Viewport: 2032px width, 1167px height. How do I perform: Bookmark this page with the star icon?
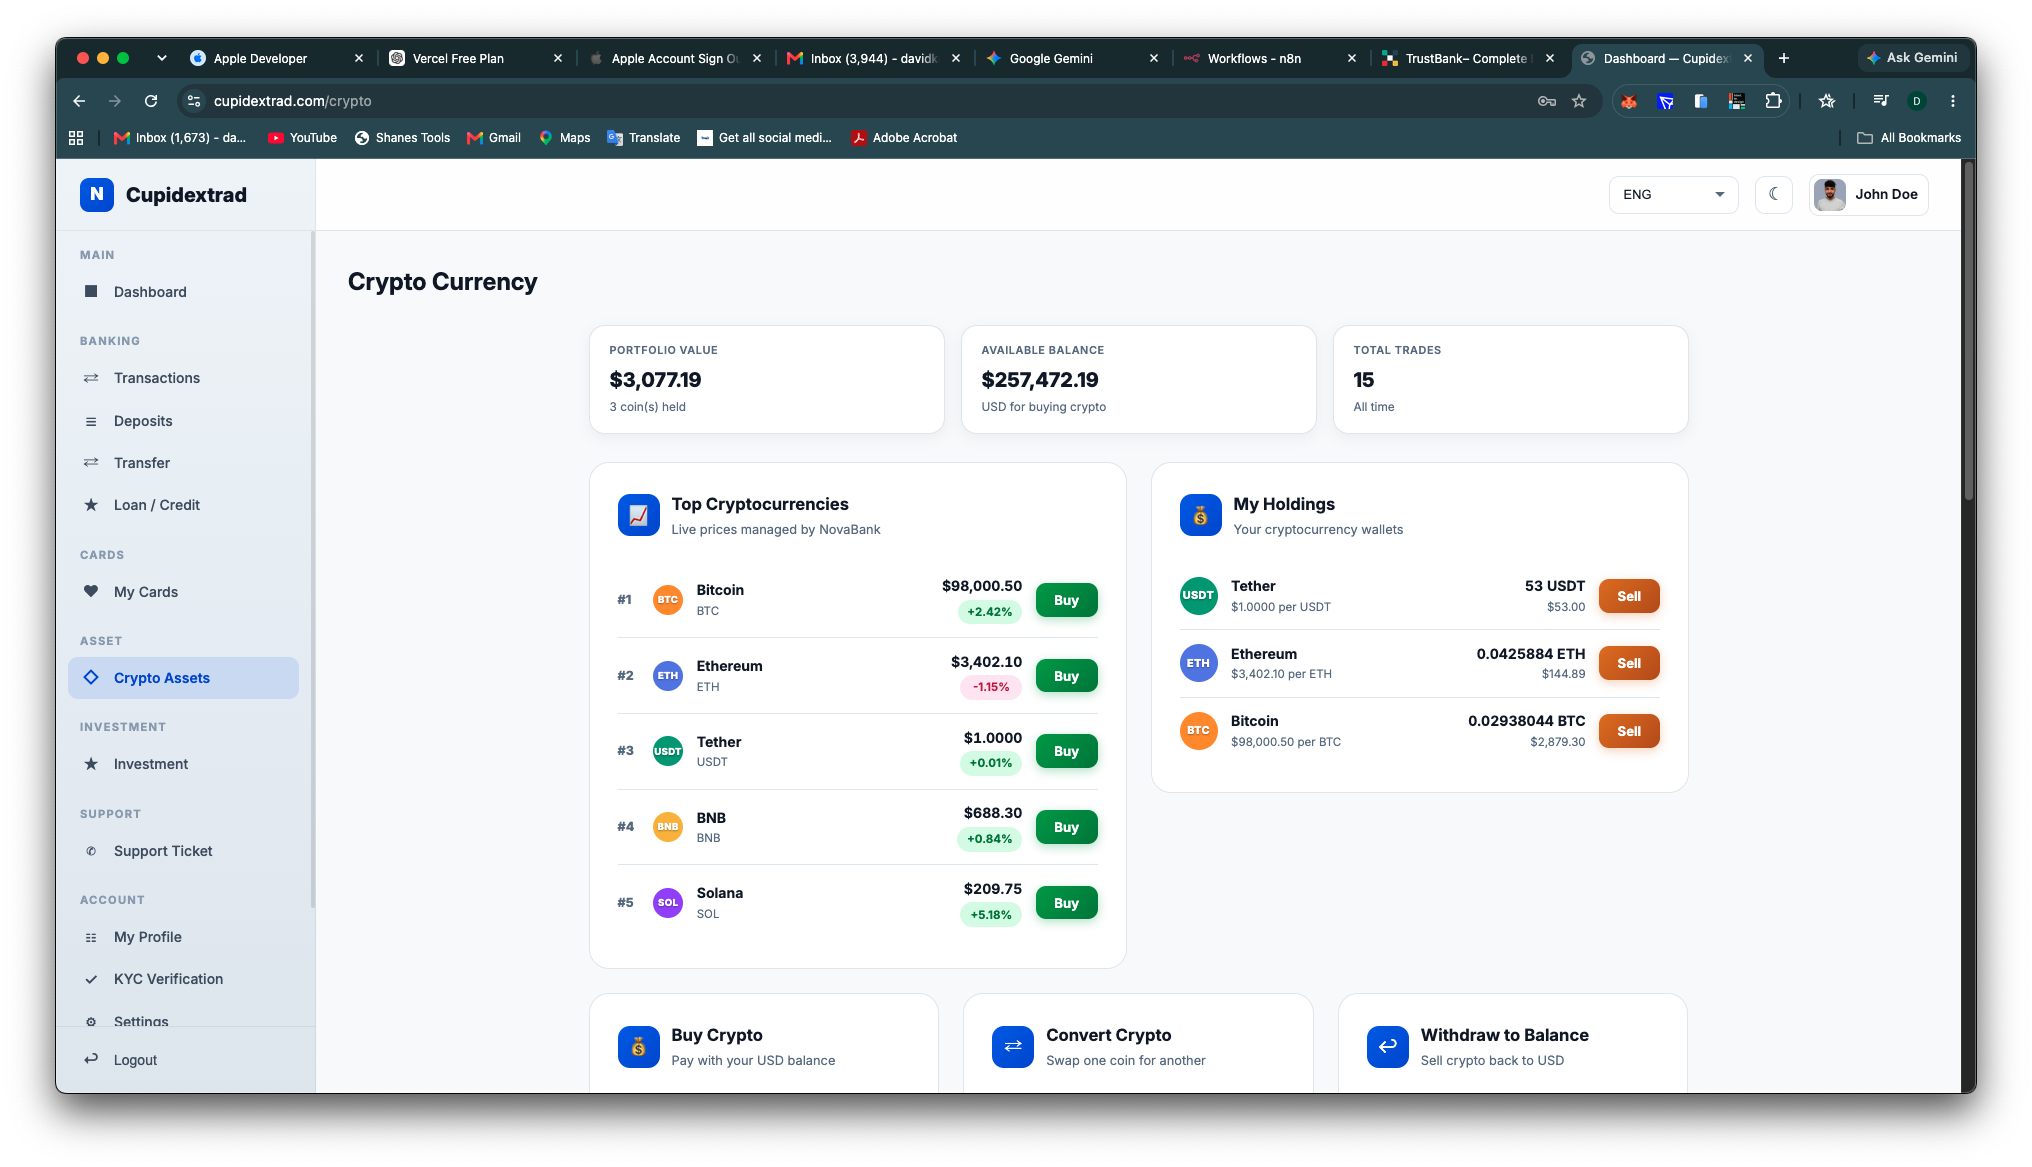click(x=1579, y=101)
